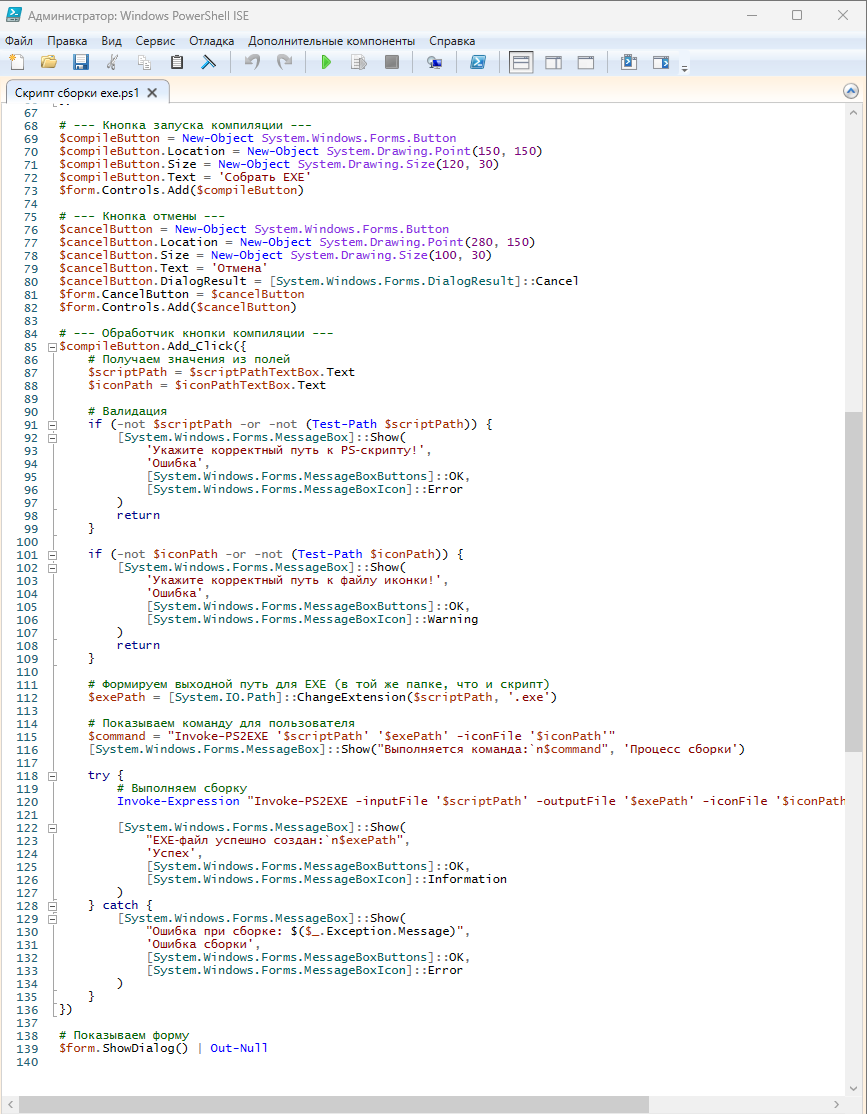
Task: Click the comment '# --- Кнопка отмены ---'
Action: (x=142, y=216)
